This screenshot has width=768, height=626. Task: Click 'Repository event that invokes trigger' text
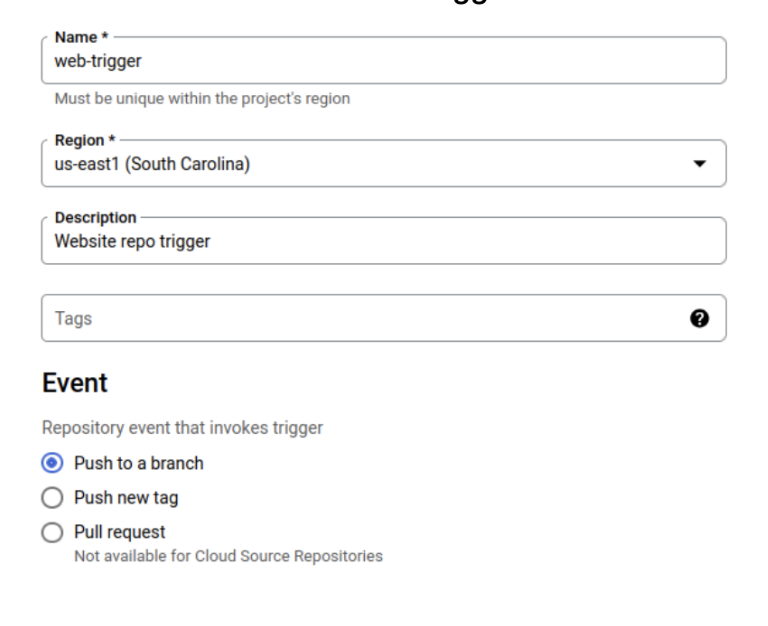point(182,428)
